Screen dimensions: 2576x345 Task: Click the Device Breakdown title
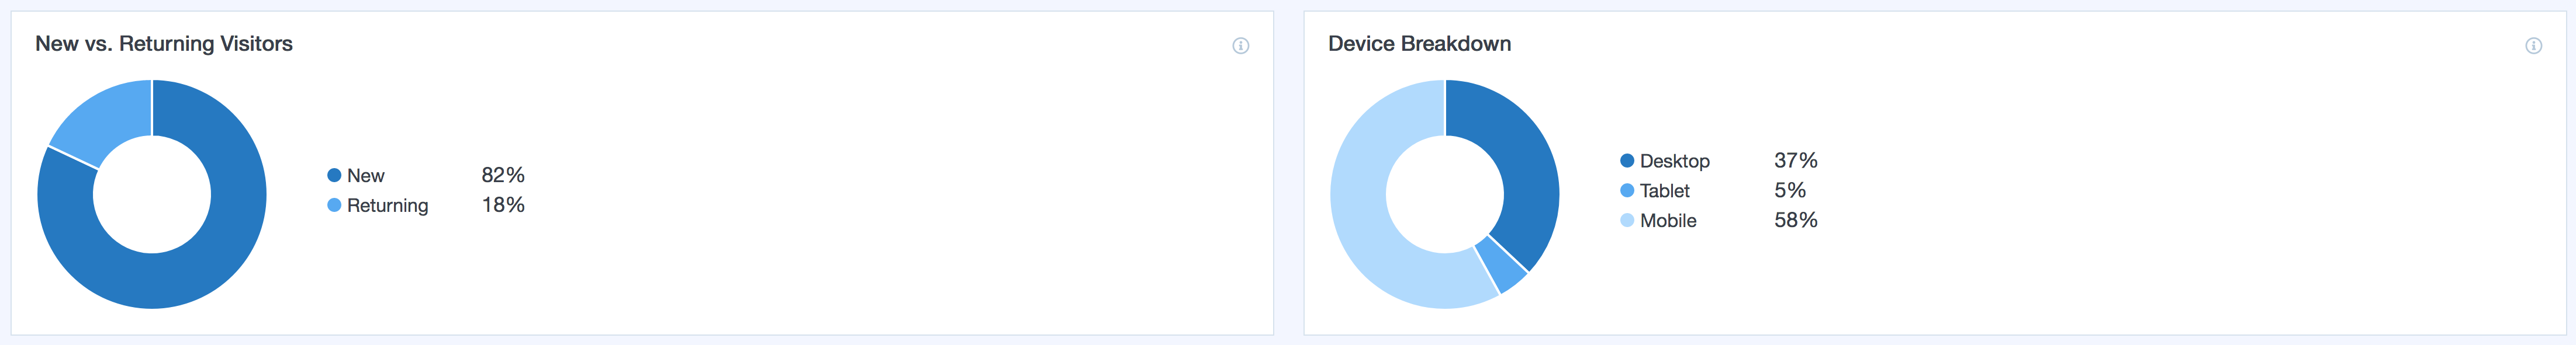1419,44
